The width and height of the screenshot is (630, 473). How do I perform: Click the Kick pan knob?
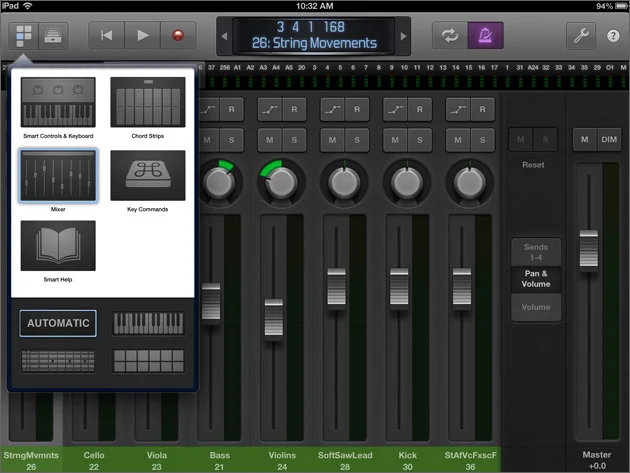click(x=407, y=182)
